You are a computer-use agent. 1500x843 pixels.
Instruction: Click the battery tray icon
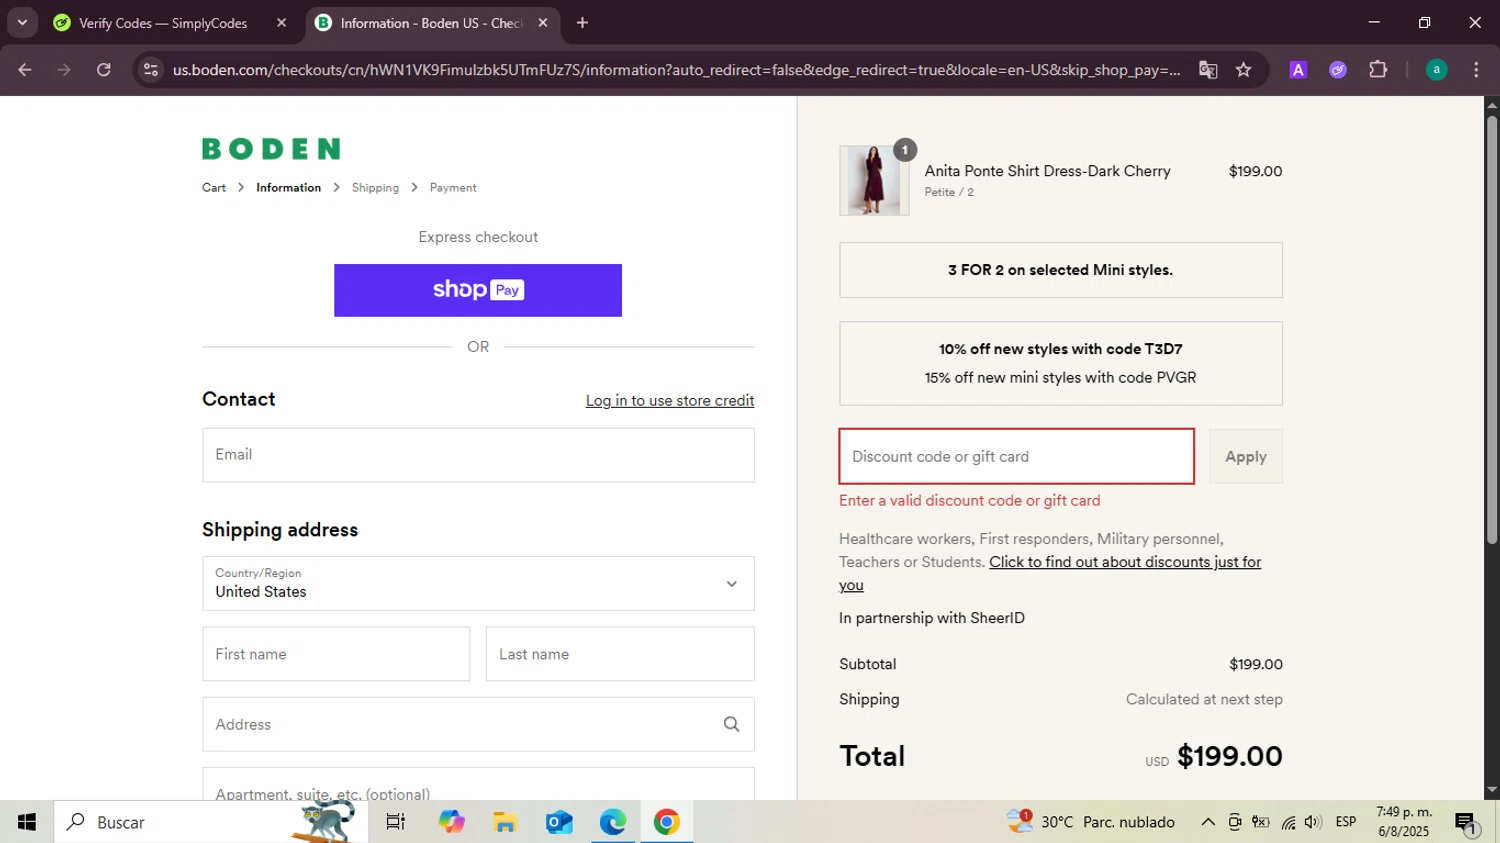1261,822
